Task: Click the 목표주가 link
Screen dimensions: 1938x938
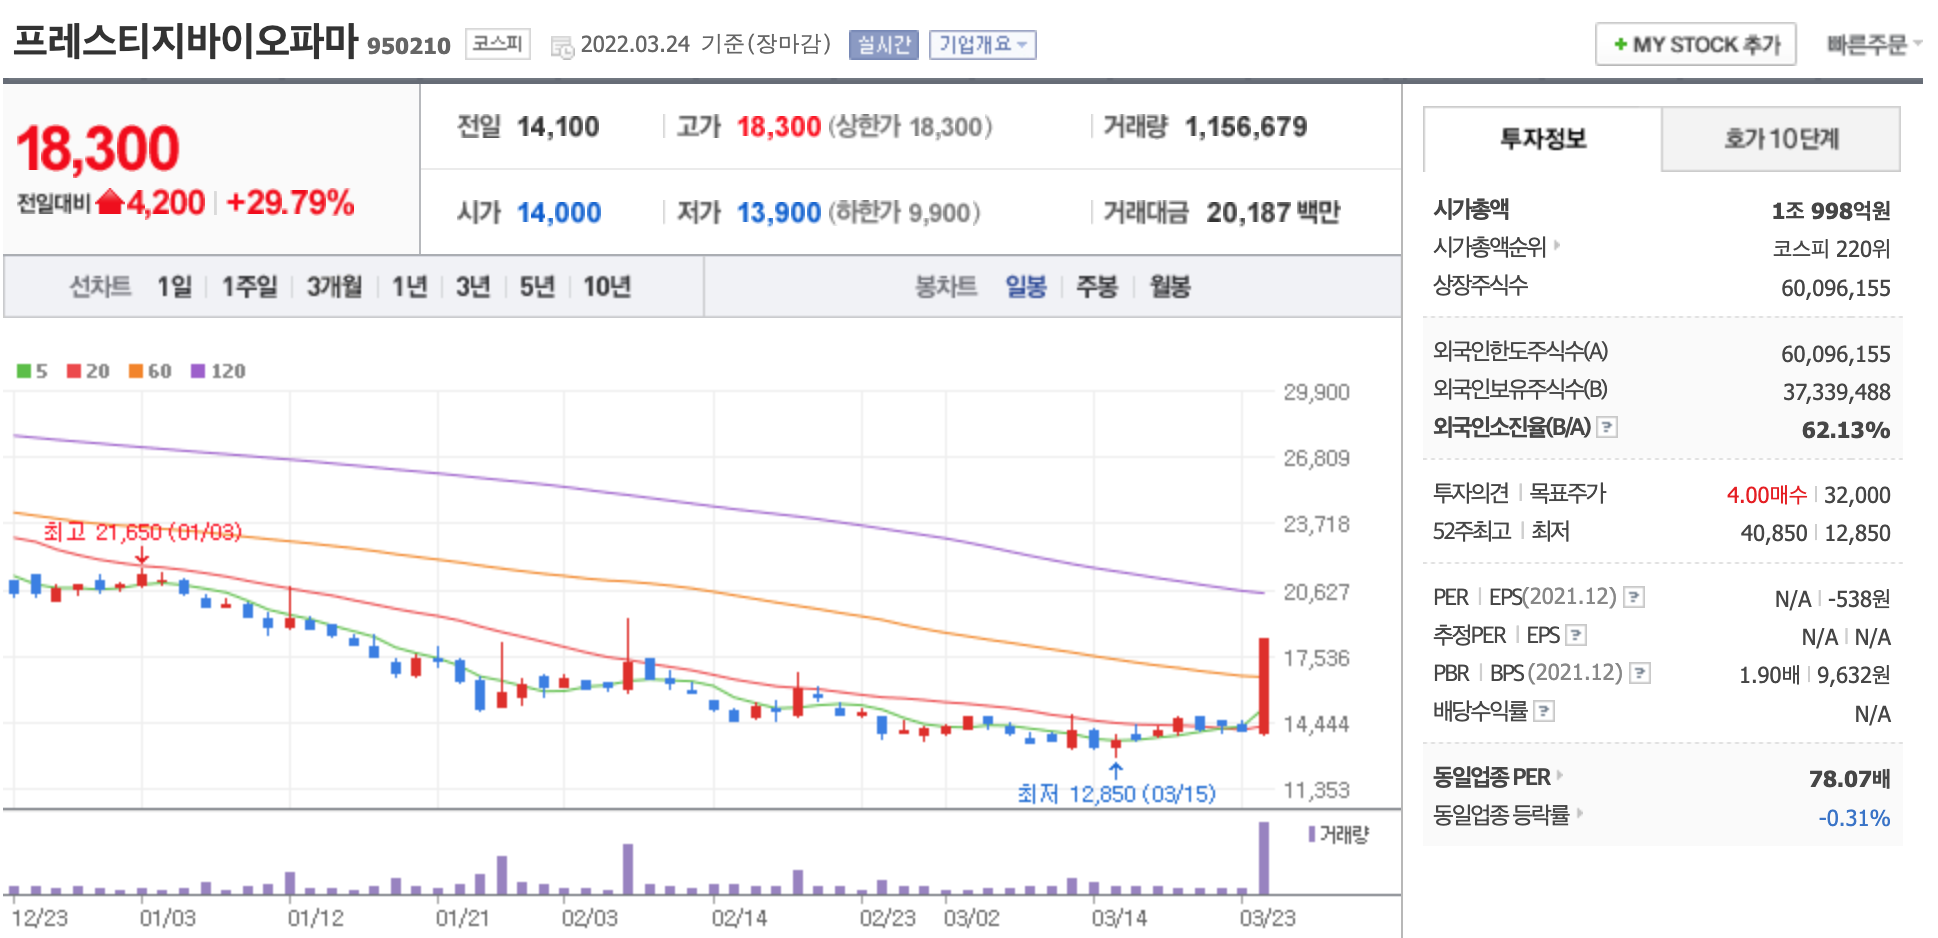Action: tap(1567, 493)
